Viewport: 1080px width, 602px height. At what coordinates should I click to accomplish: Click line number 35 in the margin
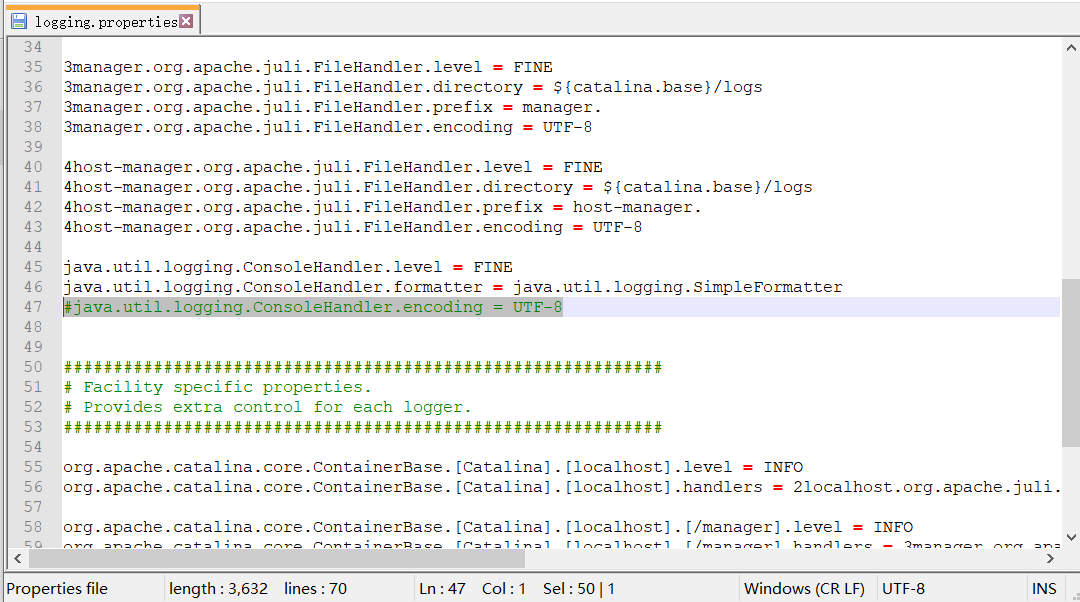point(33,66)
